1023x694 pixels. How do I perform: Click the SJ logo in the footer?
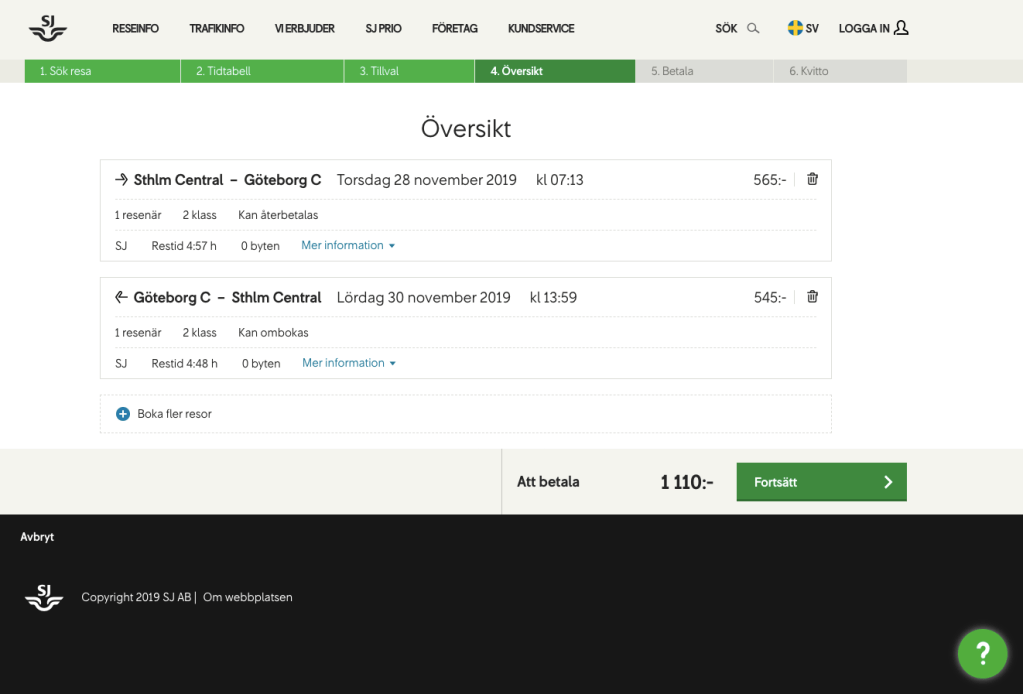(x=44, y=597)
